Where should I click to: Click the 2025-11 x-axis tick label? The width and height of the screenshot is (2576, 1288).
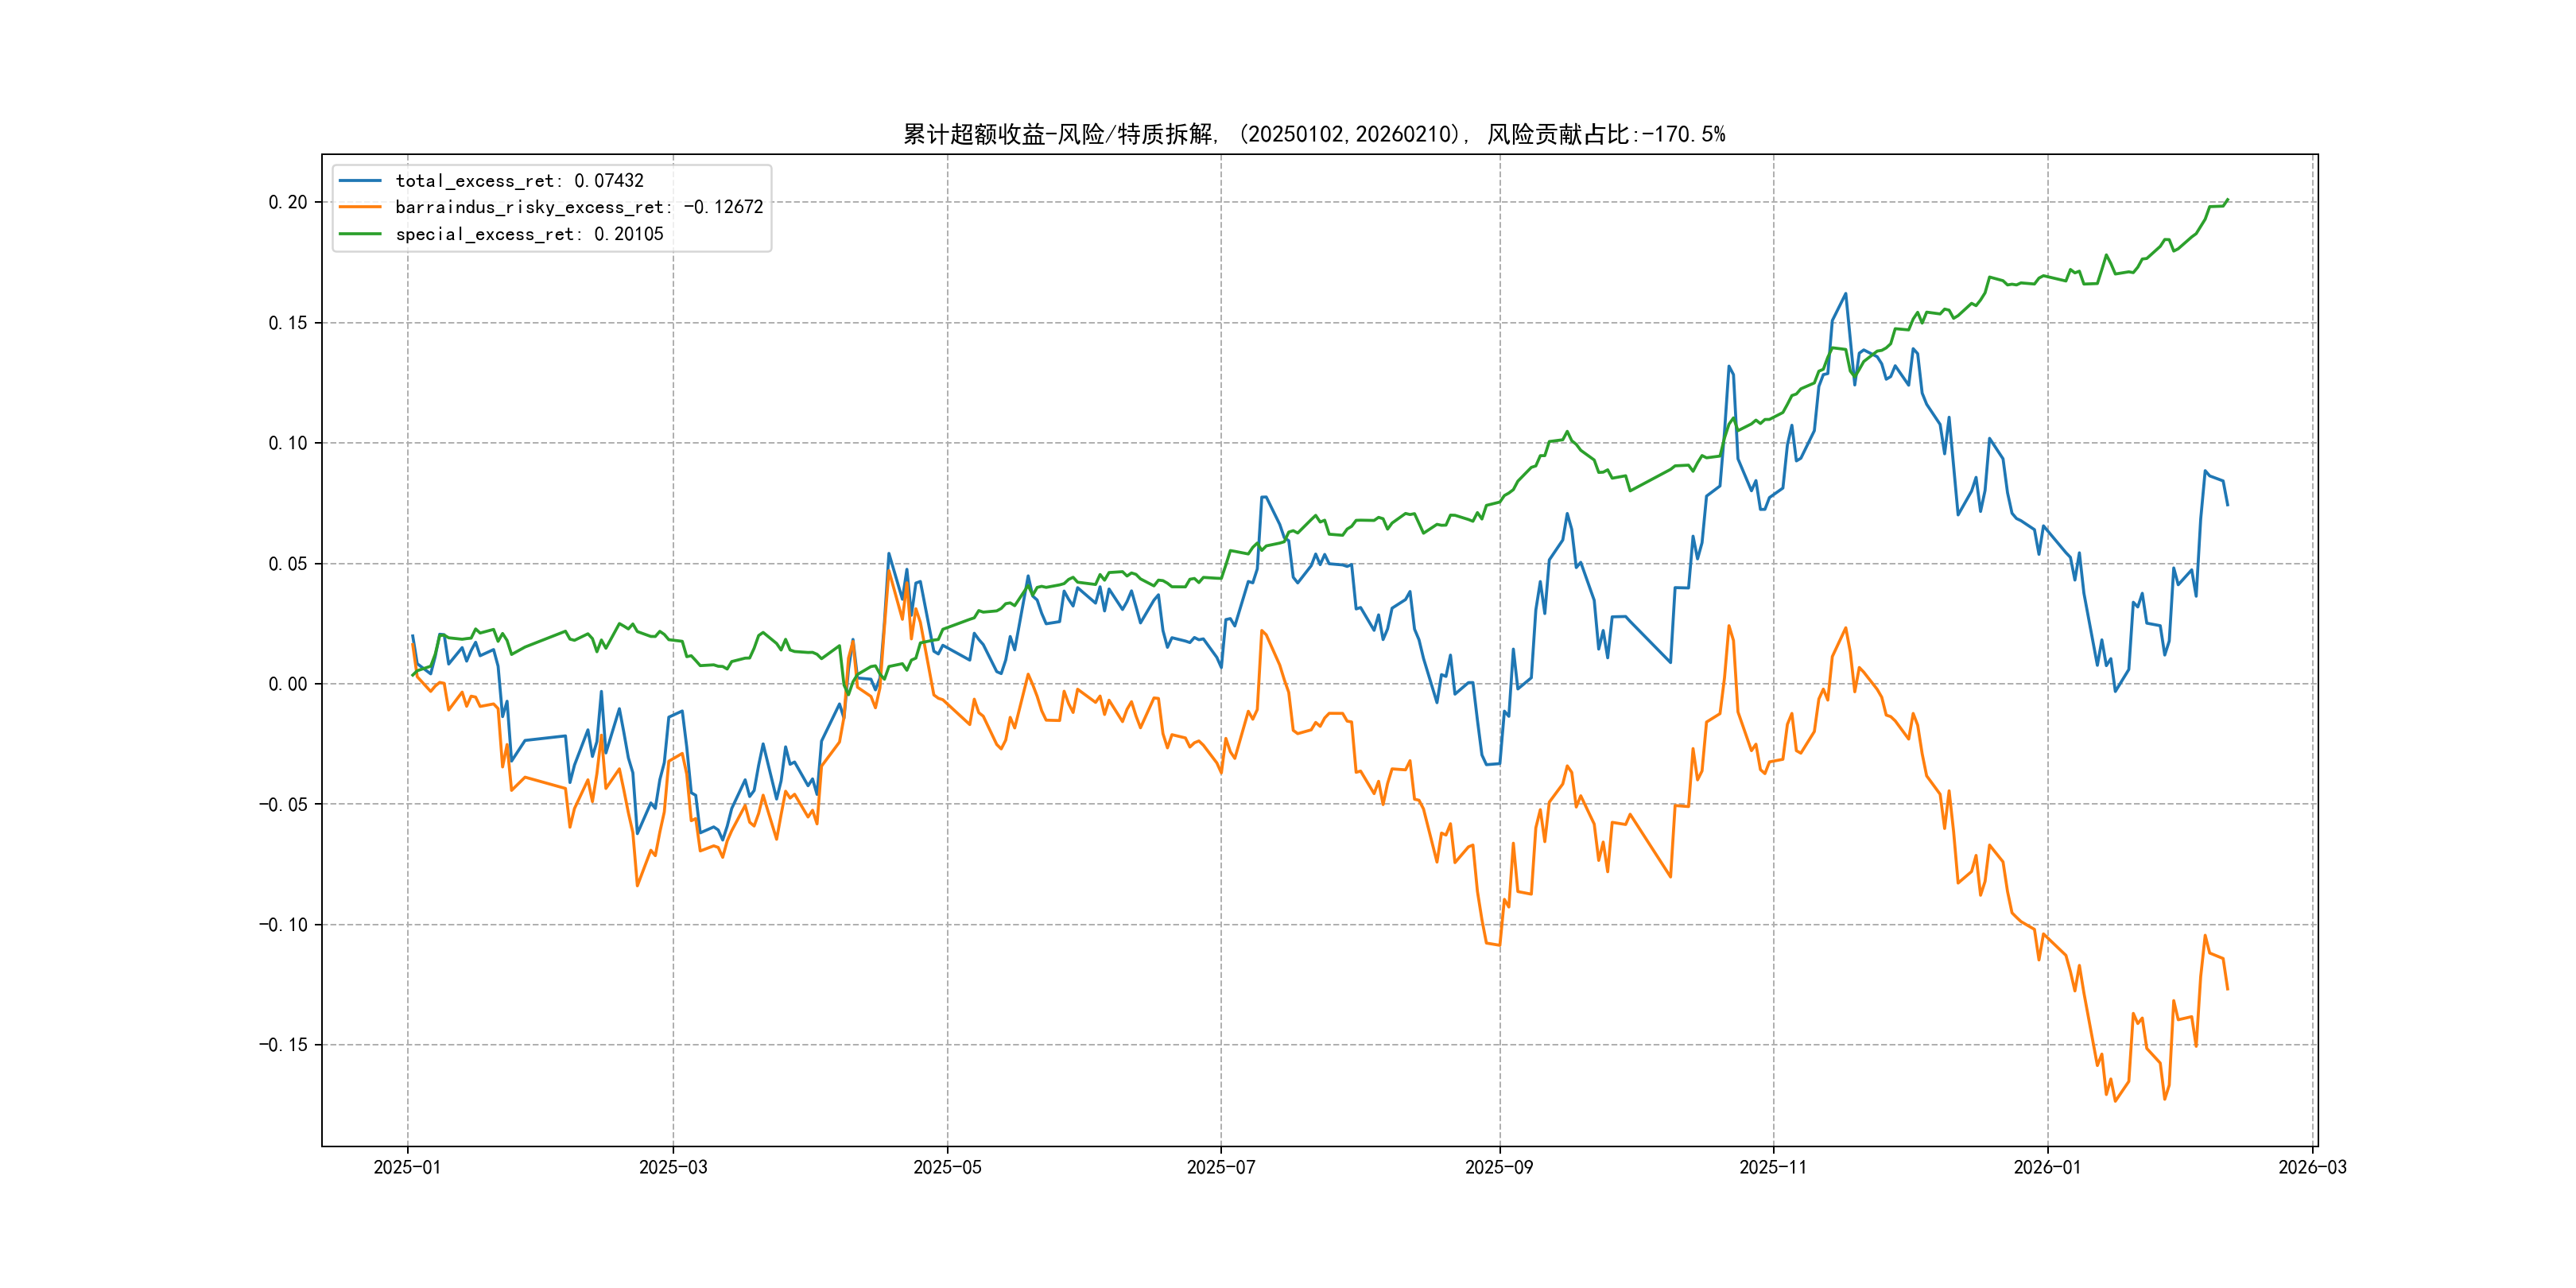click(x=1773, y=1167)
